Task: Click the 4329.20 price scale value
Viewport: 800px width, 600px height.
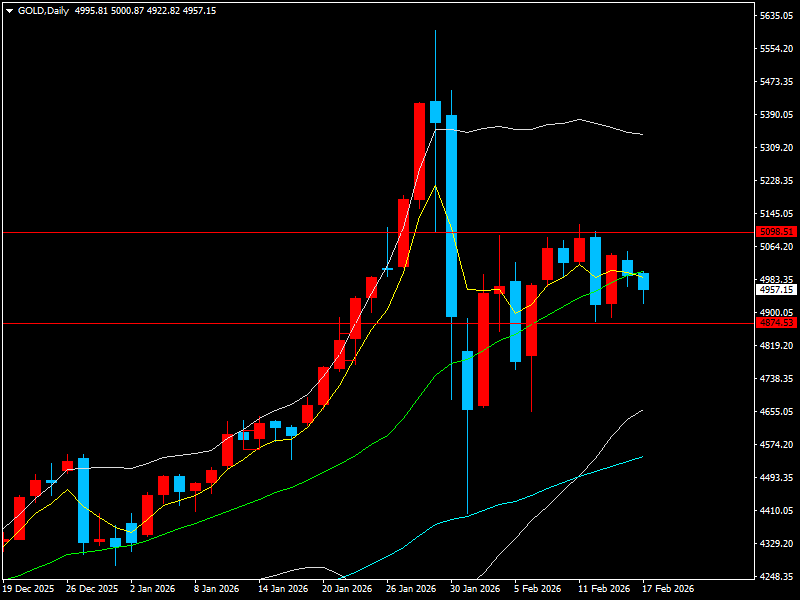Action: (x=777, y=544)
